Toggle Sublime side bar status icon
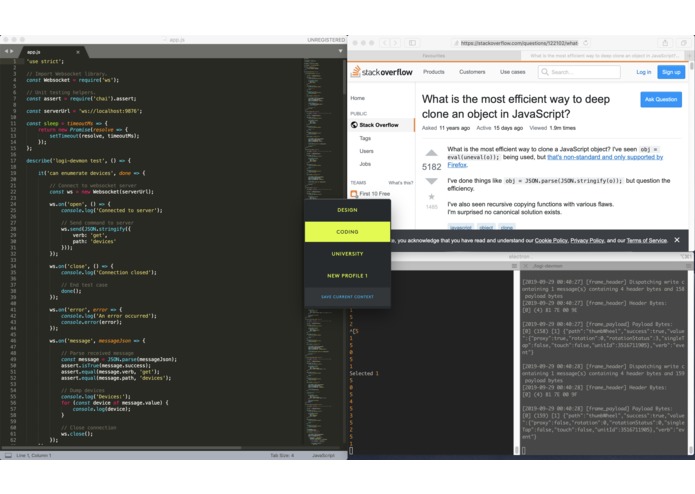Screen dimensions: 695x494 coord(8,455)
